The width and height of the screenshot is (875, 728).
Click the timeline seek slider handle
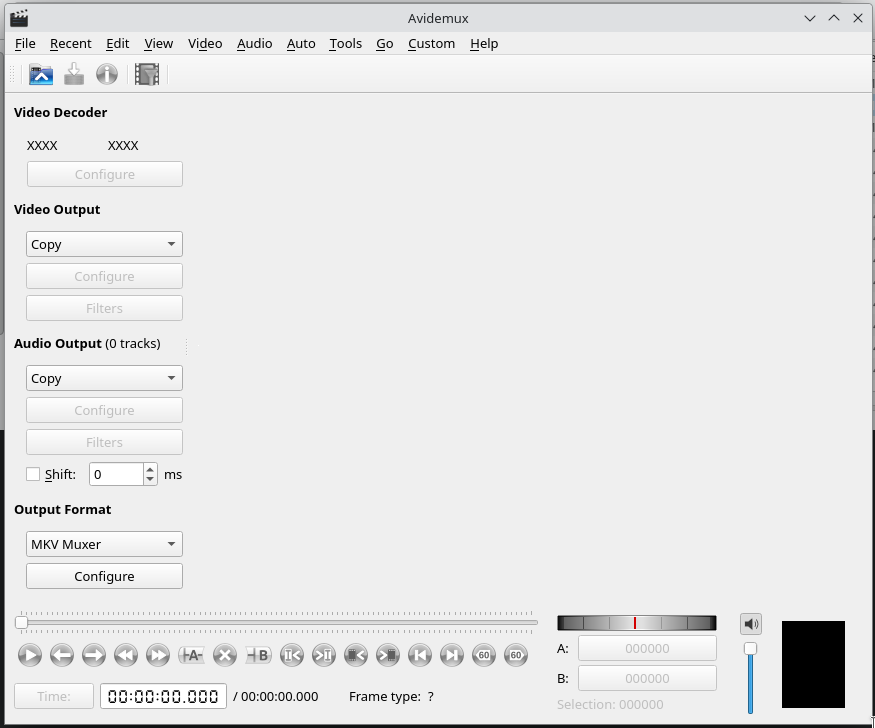click(21, 623)
